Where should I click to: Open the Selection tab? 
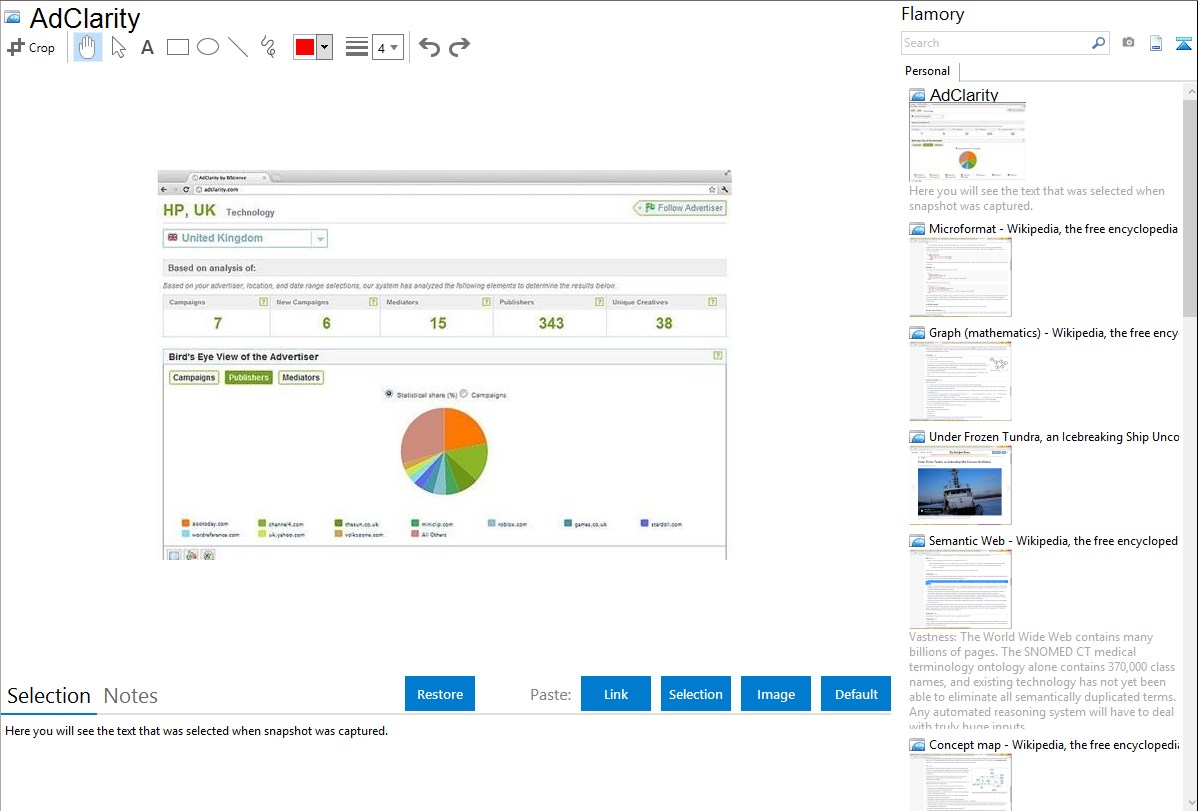click(x=49, y=696)
